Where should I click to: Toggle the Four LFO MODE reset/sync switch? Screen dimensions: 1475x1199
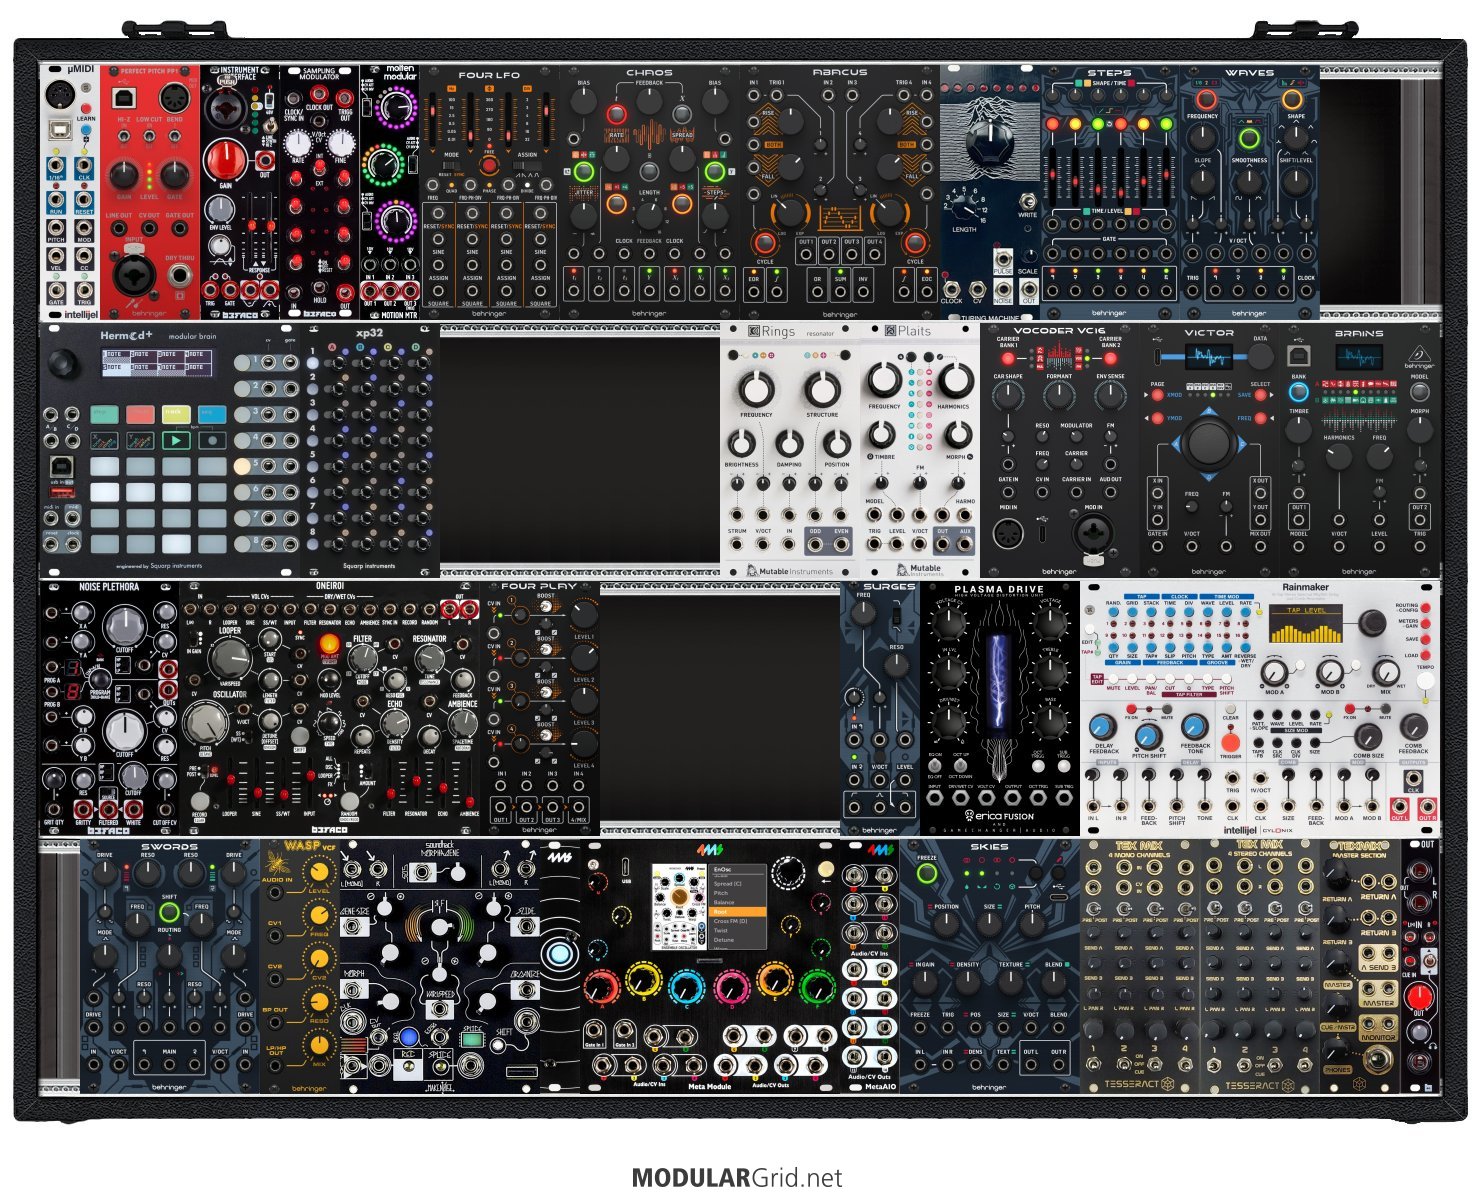click(x=451, y=166)
